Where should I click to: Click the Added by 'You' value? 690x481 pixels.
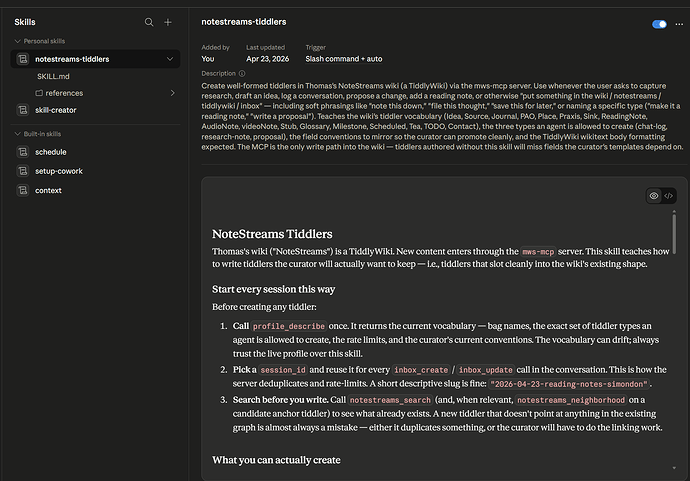point(208,59)
